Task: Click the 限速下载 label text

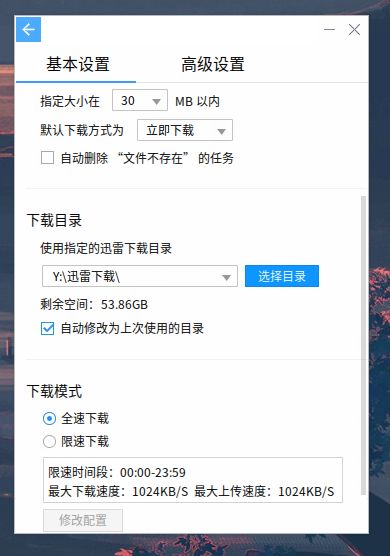Action: point(85,441)
